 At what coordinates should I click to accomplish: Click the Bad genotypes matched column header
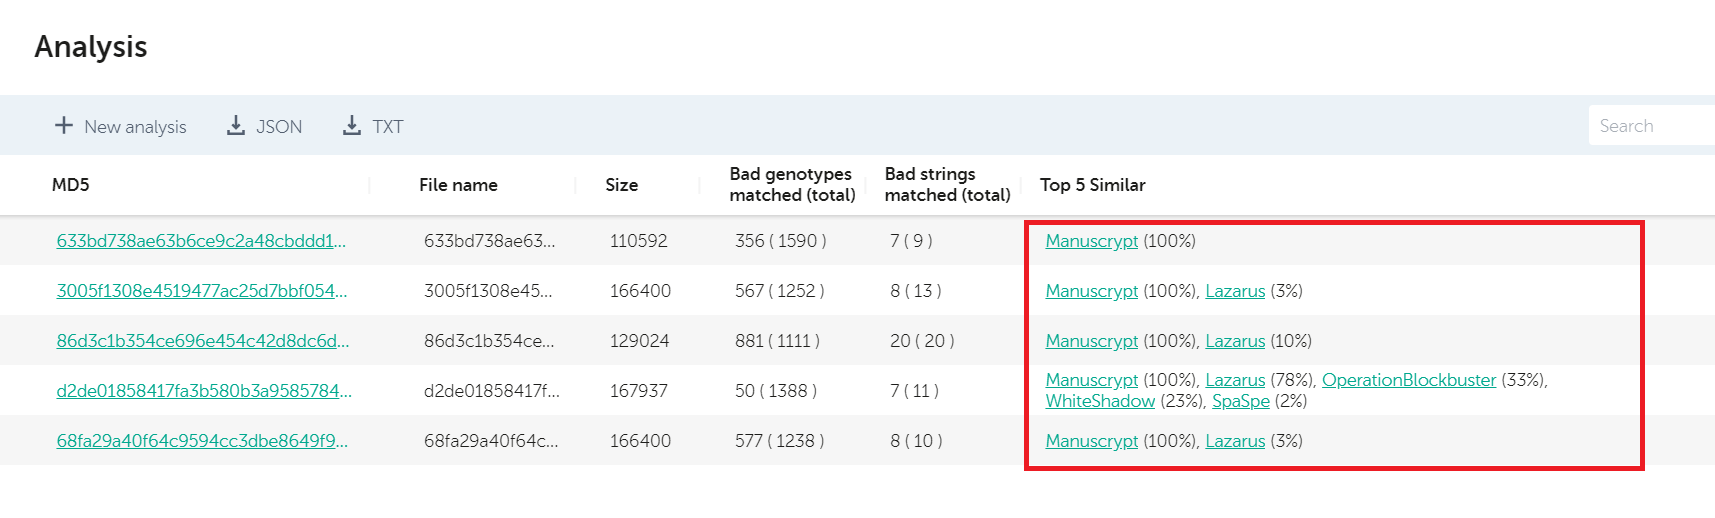coord(791,185)
